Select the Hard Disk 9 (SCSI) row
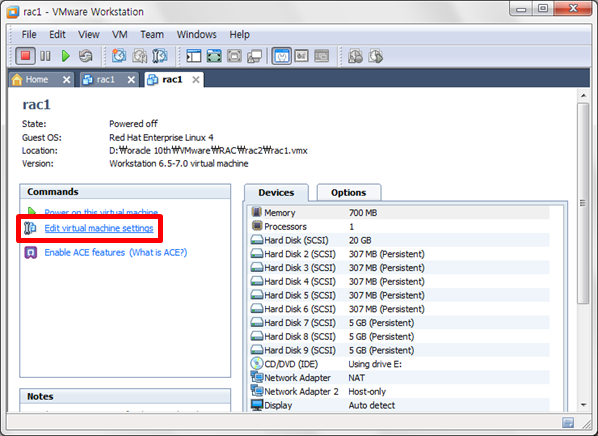This screenshot has width=598, height=436. pos(400,350)
